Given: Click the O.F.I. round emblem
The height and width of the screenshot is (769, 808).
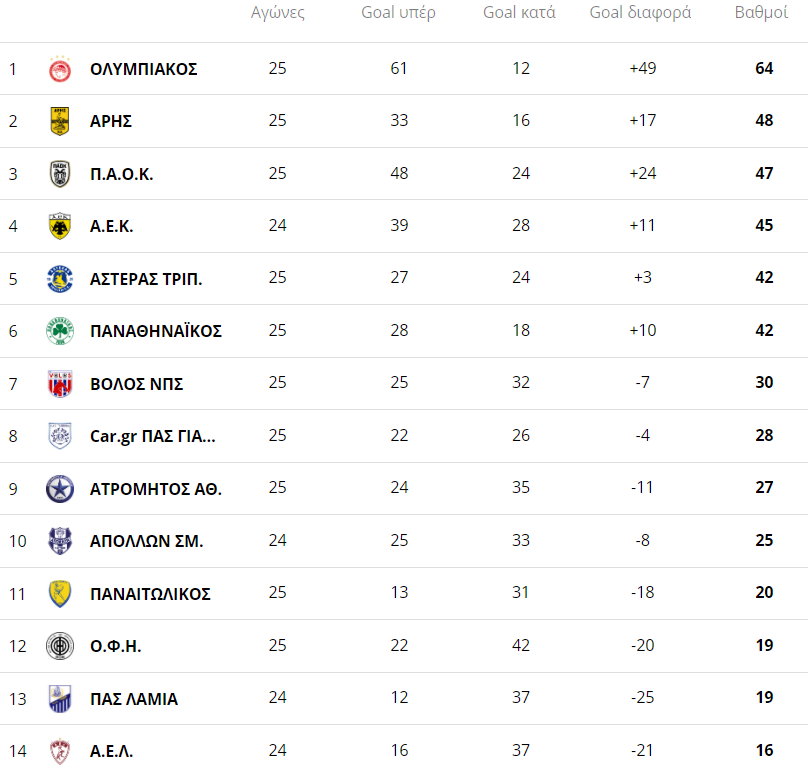Looking at the screenshot, I should tap(60, 646).
